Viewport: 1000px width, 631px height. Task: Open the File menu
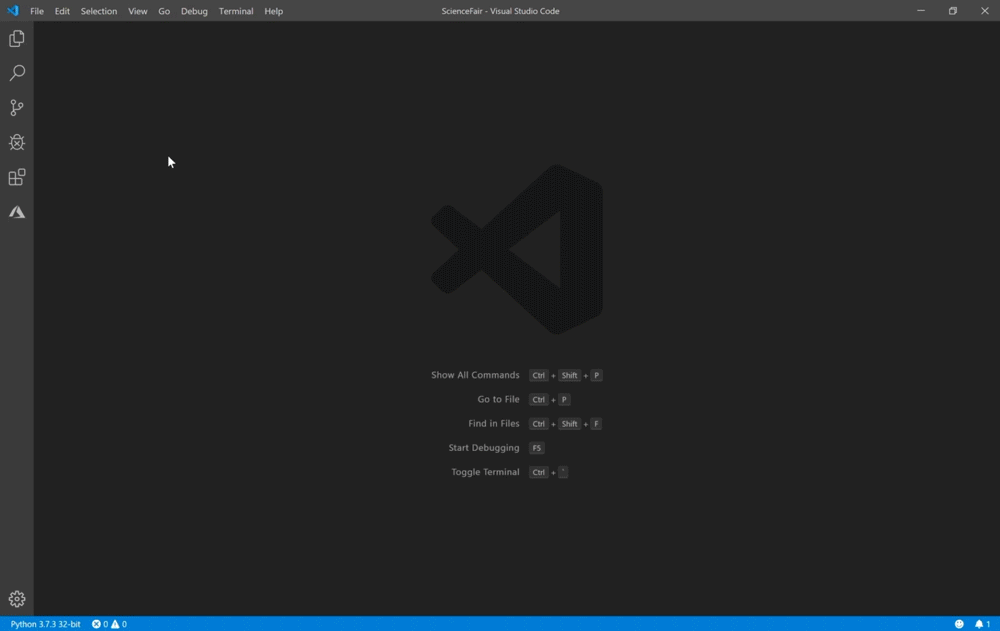tap(37, 11)
